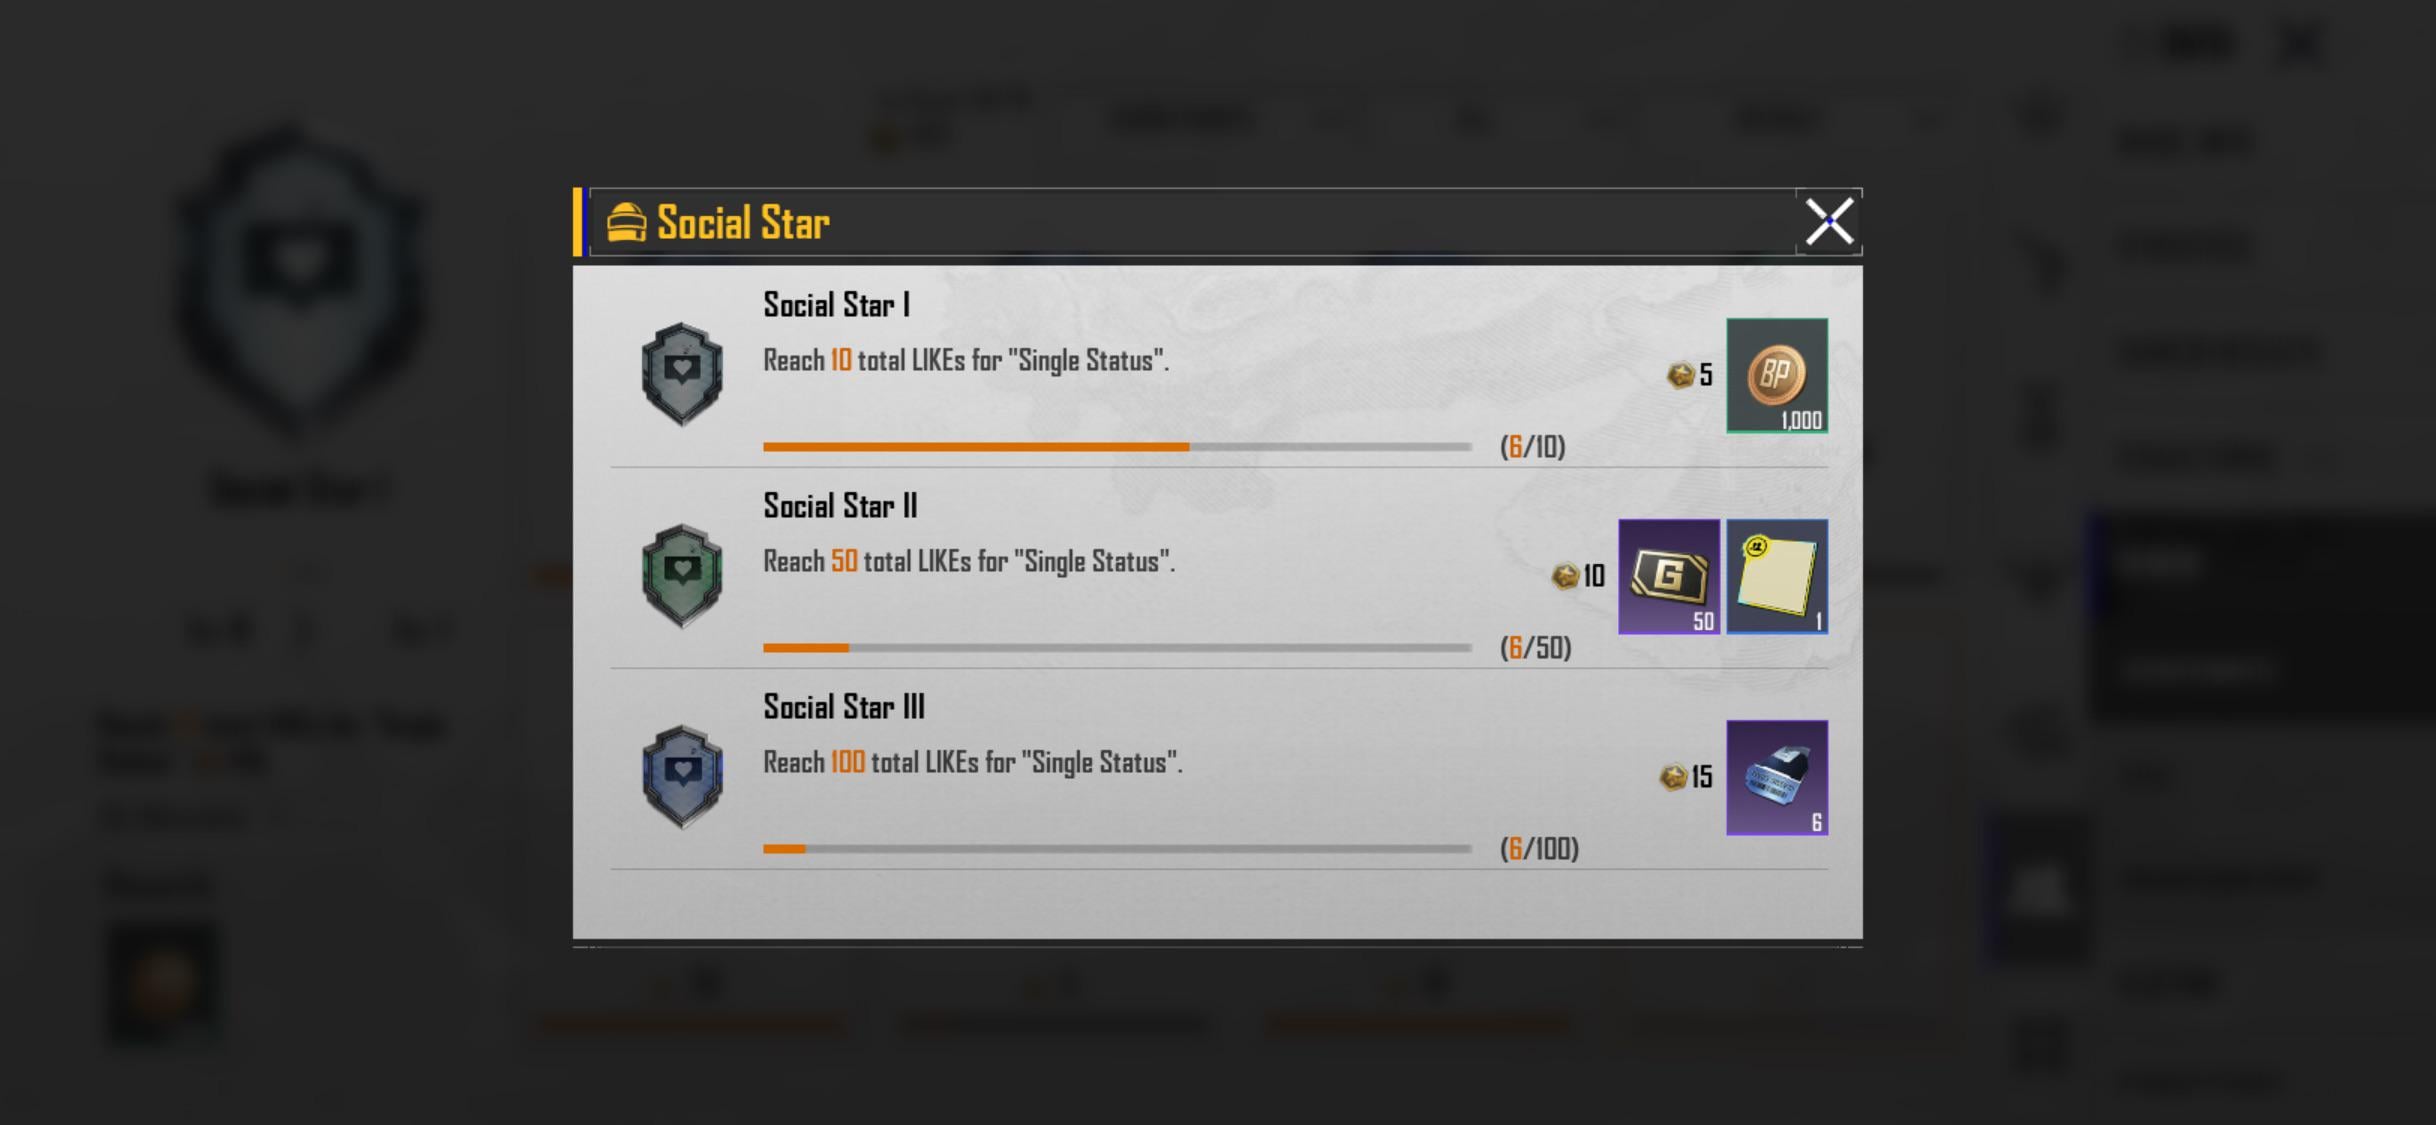Select the blue Social Star III badge
Viewport: 2436px width, 1125px height.
pyautogui.click(x=682, y=776)
